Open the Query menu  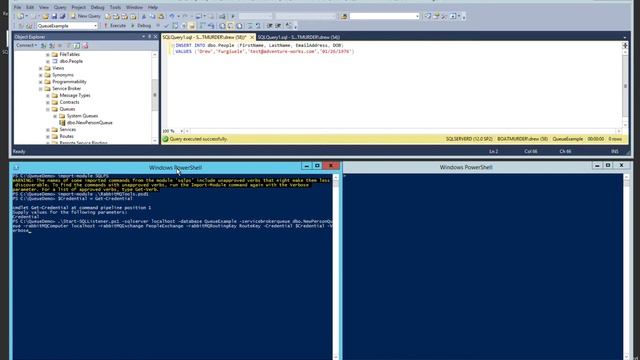(x=60, y=7)
